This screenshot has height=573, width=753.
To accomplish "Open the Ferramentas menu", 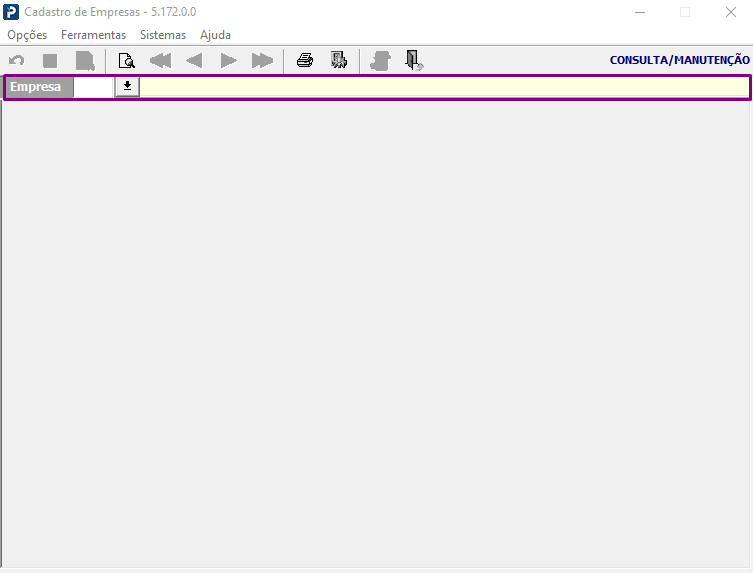I will 93,35.
